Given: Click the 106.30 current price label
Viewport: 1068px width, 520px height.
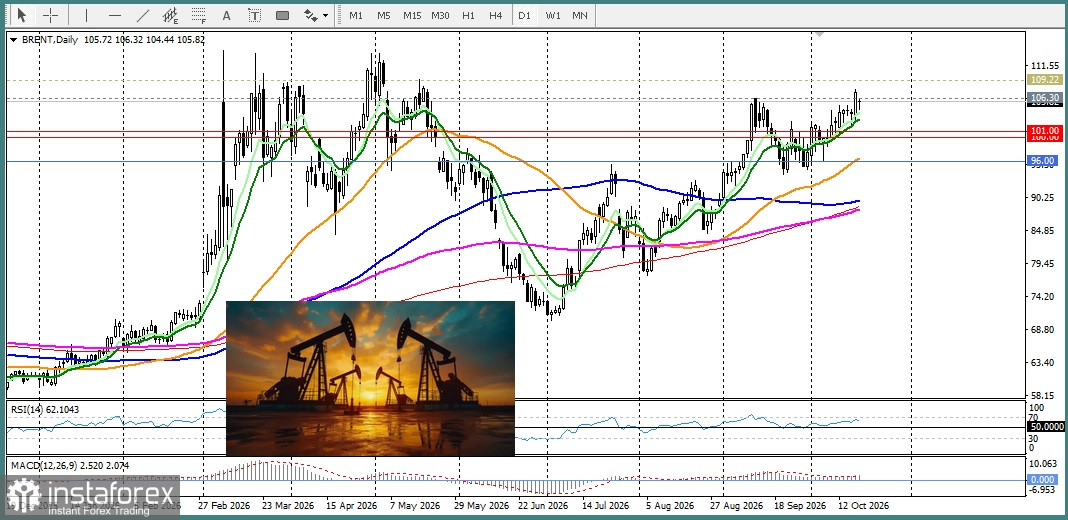Looking at the screenshot, I should (x=1043, y=98).
